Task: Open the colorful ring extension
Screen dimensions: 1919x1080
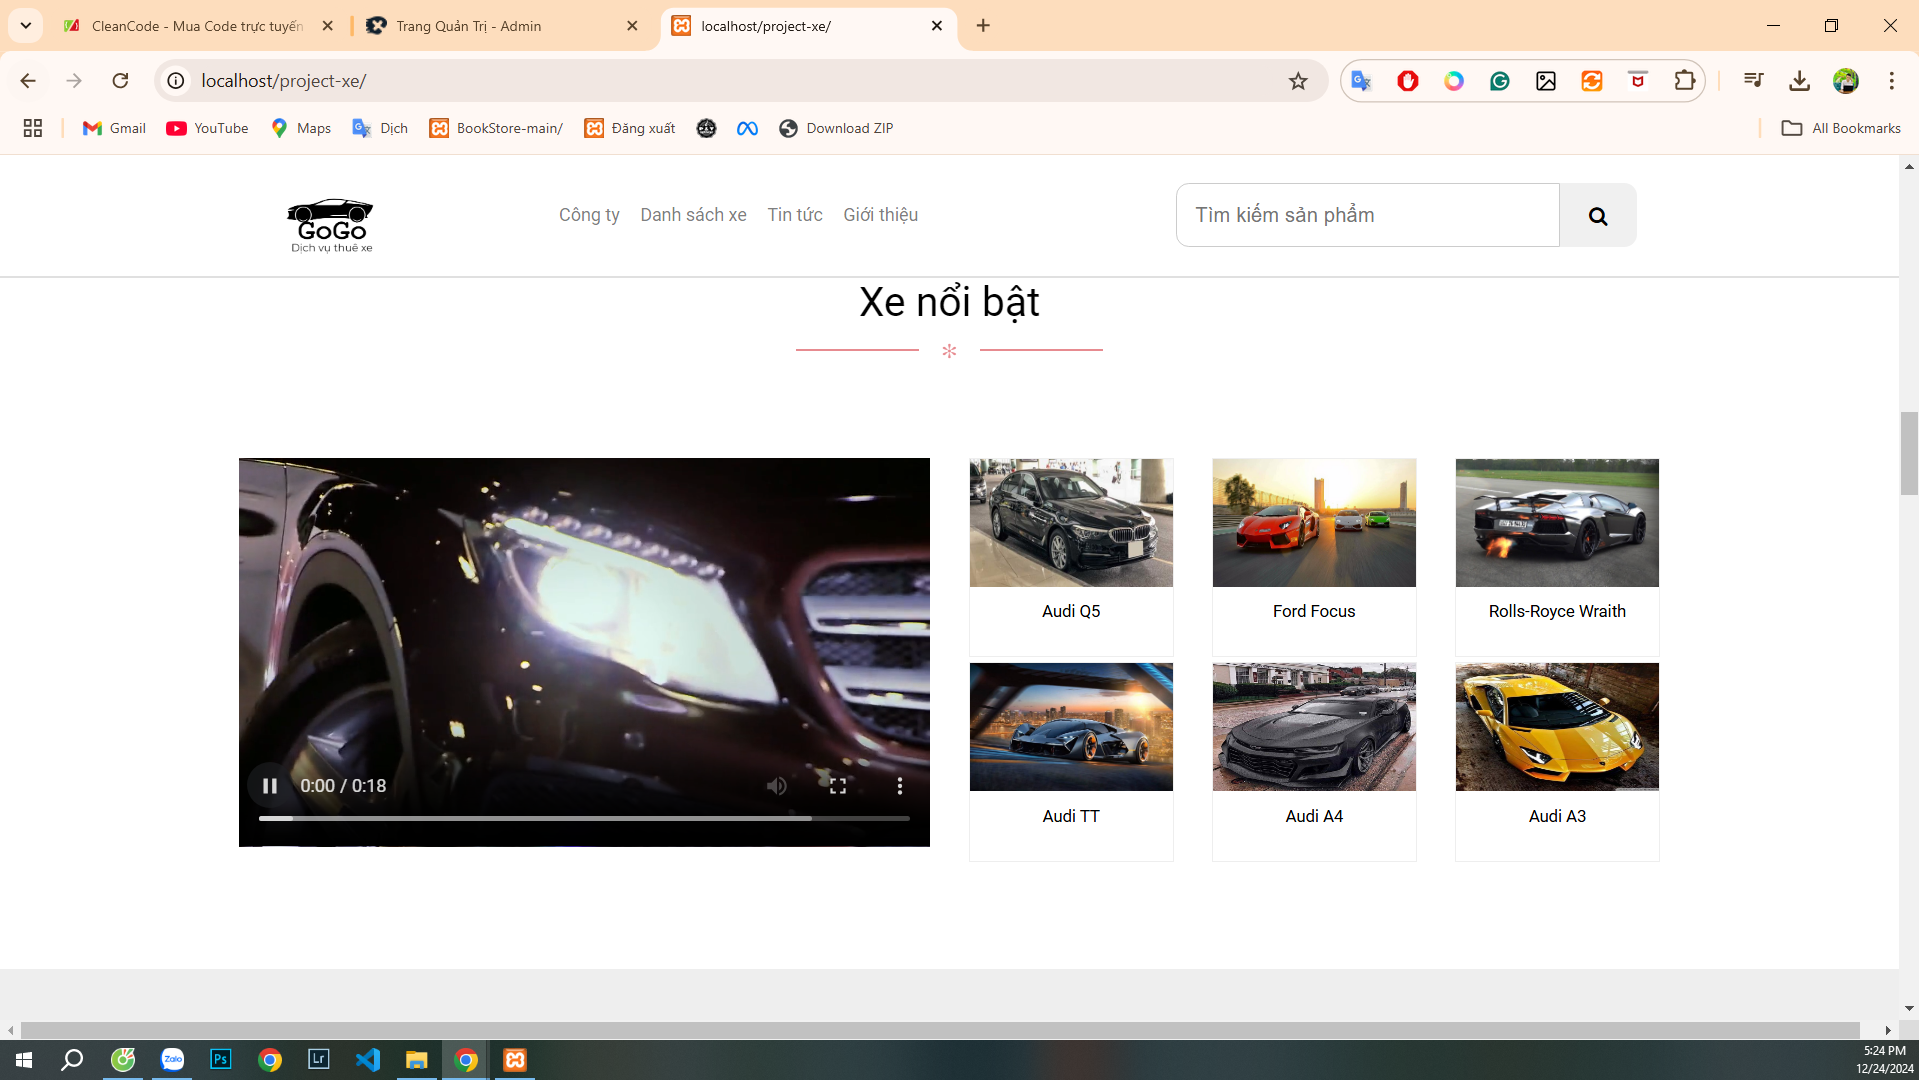Action: 1454,81
